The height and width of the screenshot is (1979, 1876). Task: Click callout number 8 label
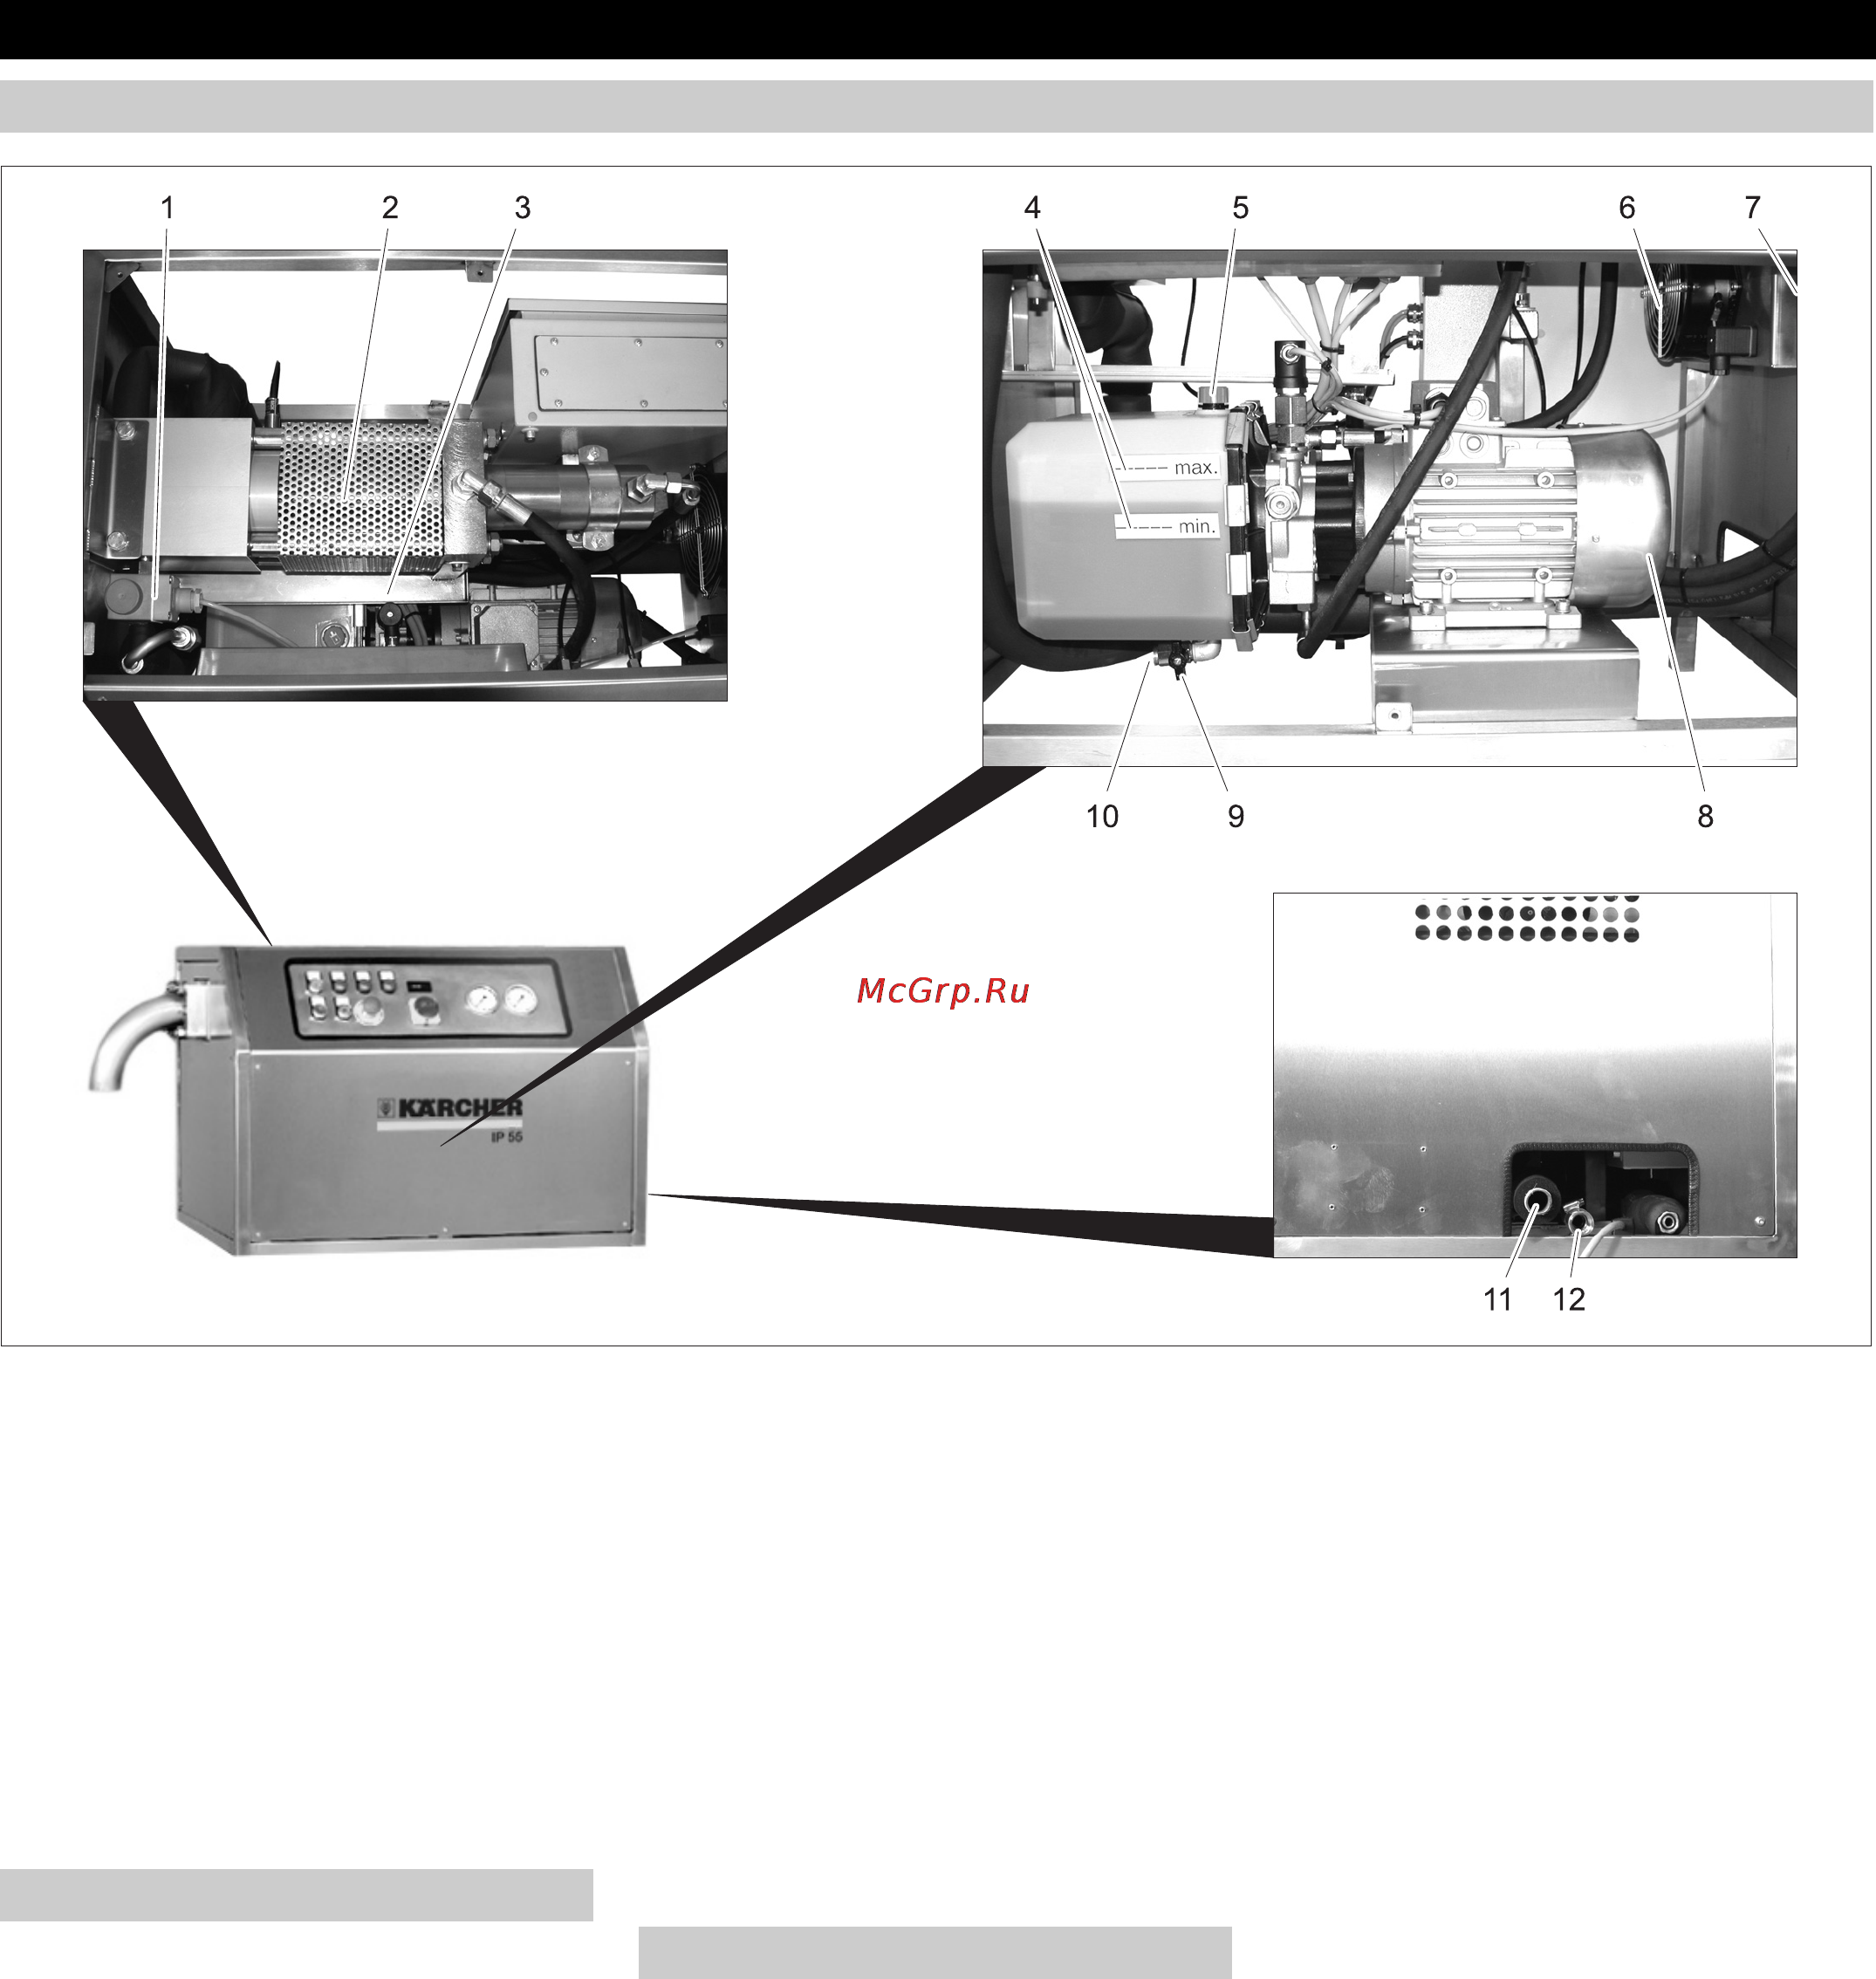click(1705, 817)
